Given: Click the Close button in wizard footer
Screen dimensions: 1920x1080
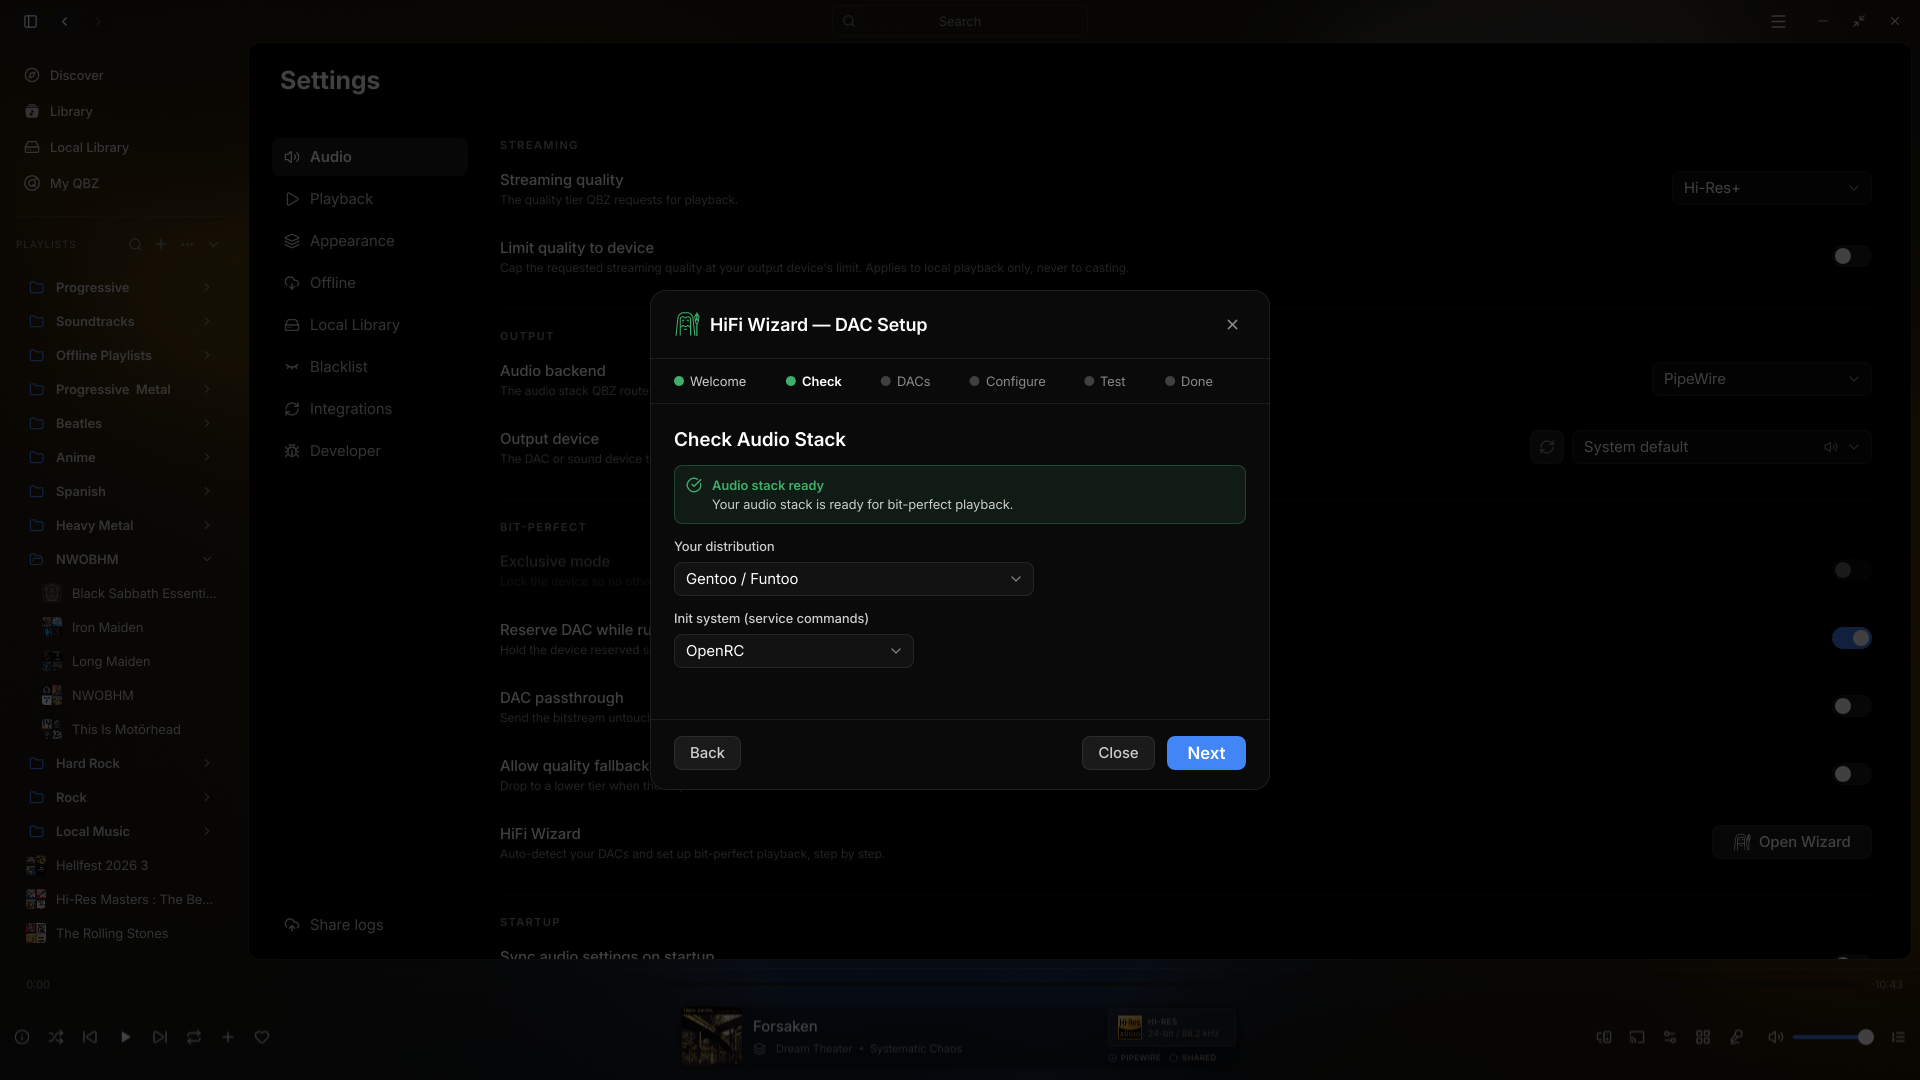Looking at the screenshot, I should click(1118, 753).
